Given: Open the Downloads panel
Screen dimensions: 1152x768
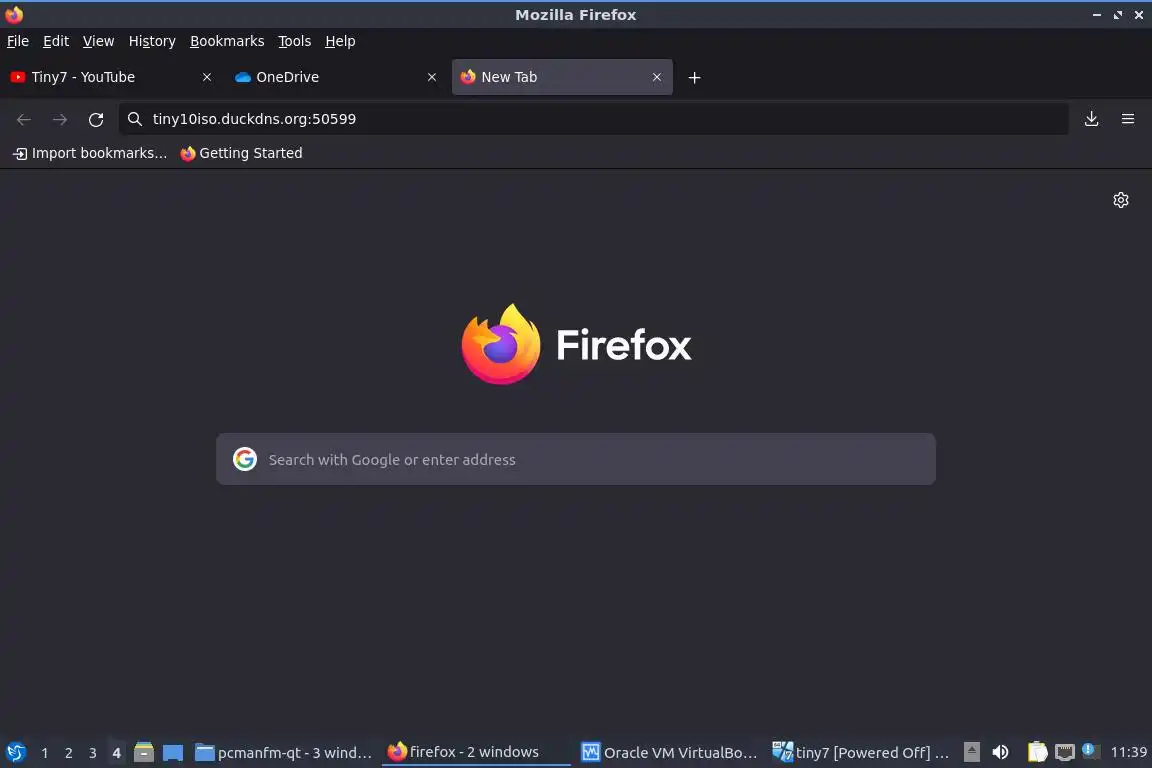Looking at the screenshot, I should coord(1091,119).
